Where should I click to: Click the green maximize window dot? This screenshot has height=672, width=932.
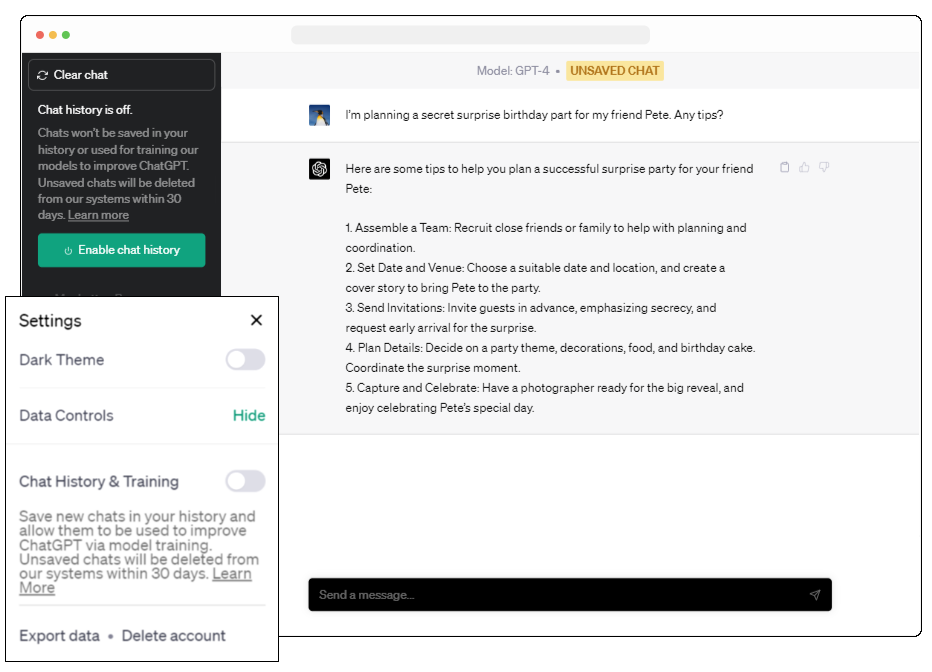[x=66, y=35]
